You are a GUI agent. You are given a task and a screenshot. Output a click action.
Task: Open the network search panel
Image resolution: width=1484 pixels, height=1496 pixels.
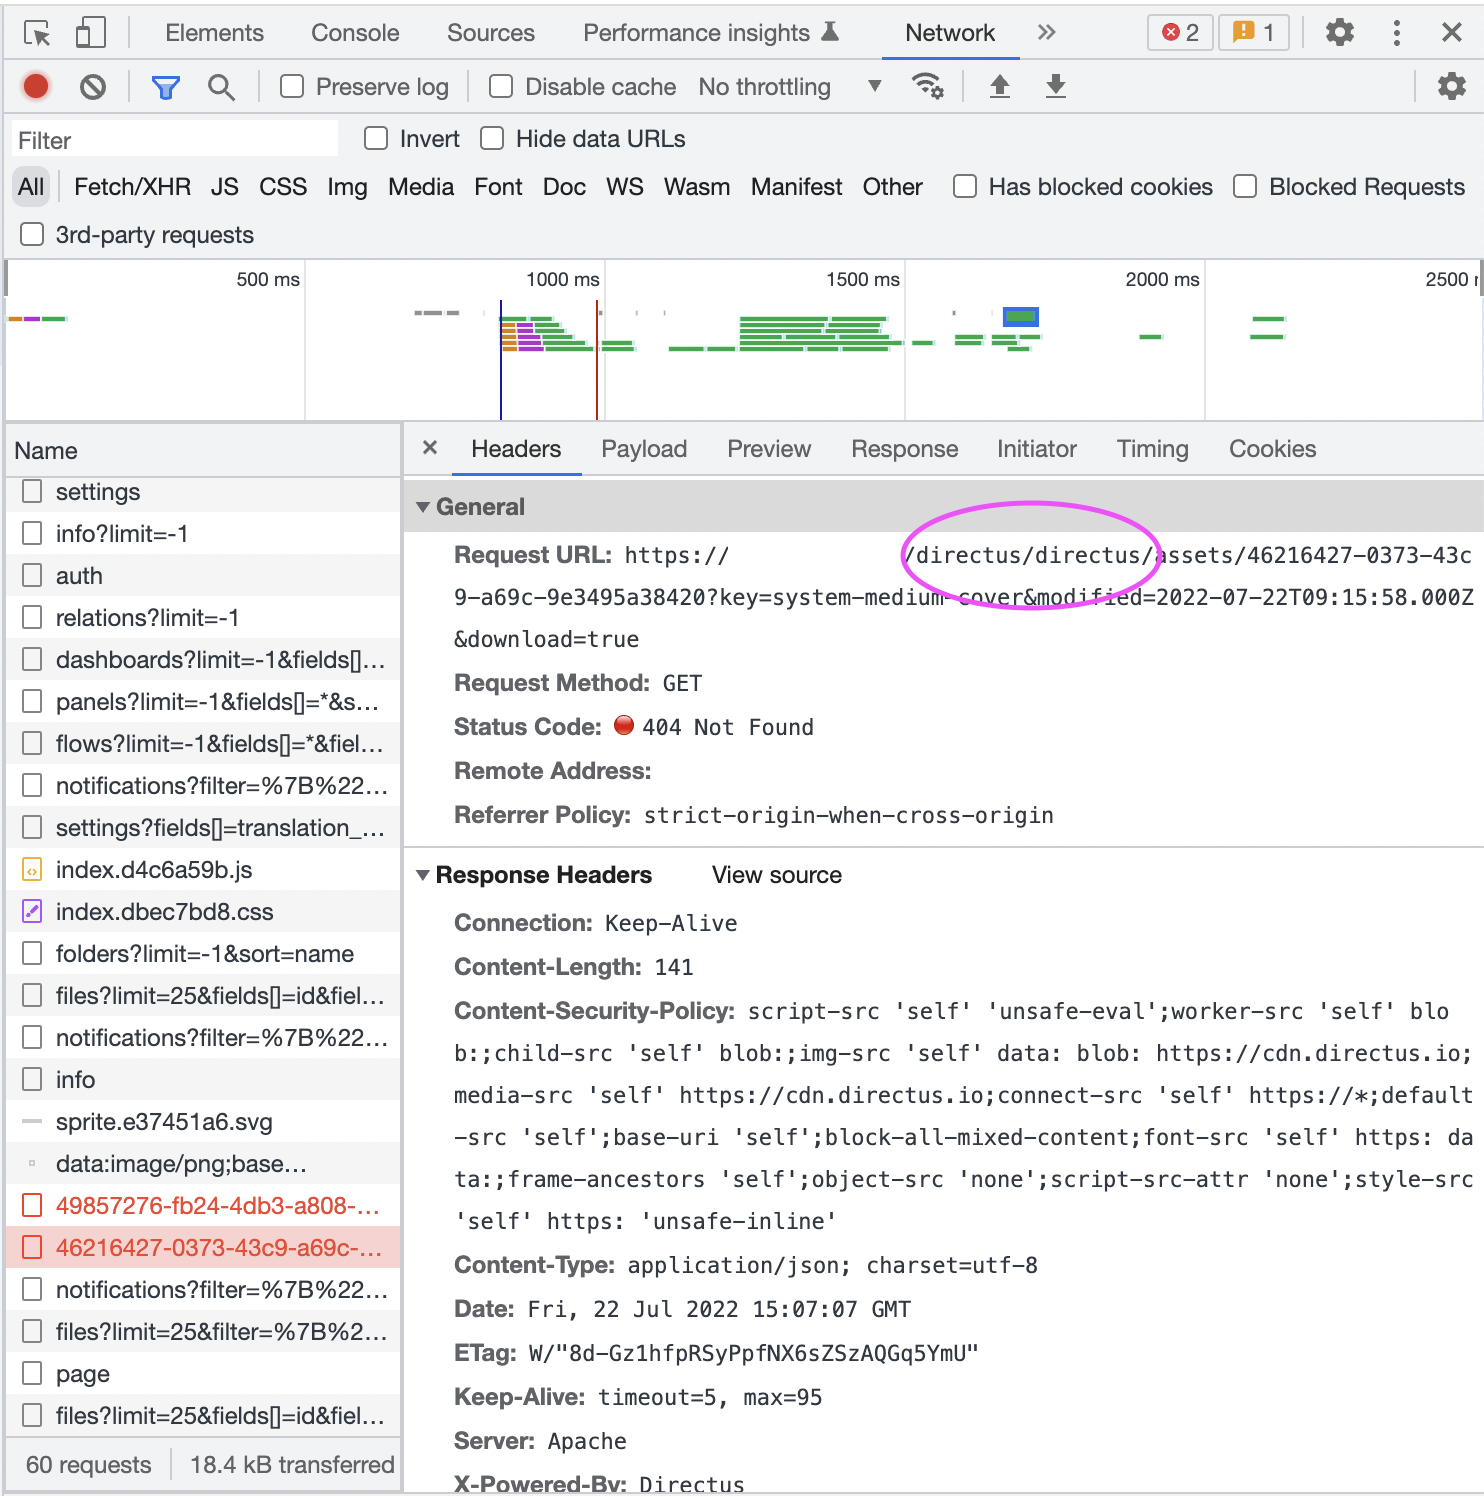tap(221, 87)
